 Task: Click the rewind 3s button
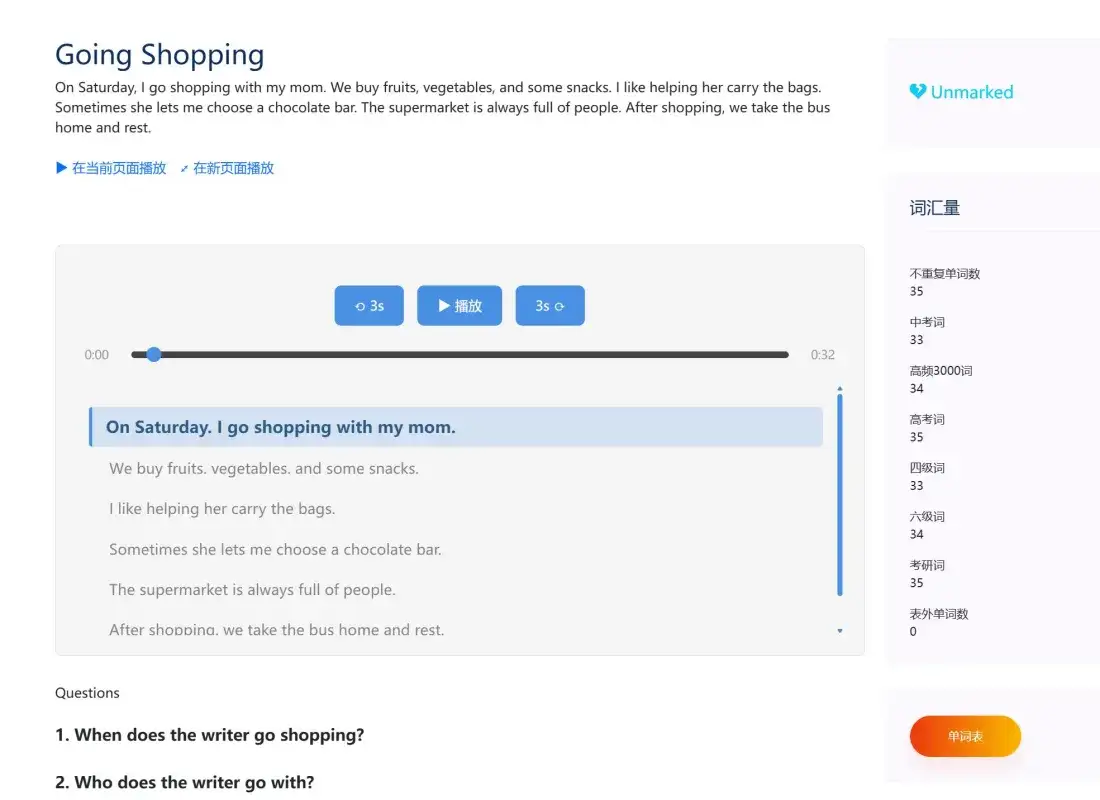[369, 306]
